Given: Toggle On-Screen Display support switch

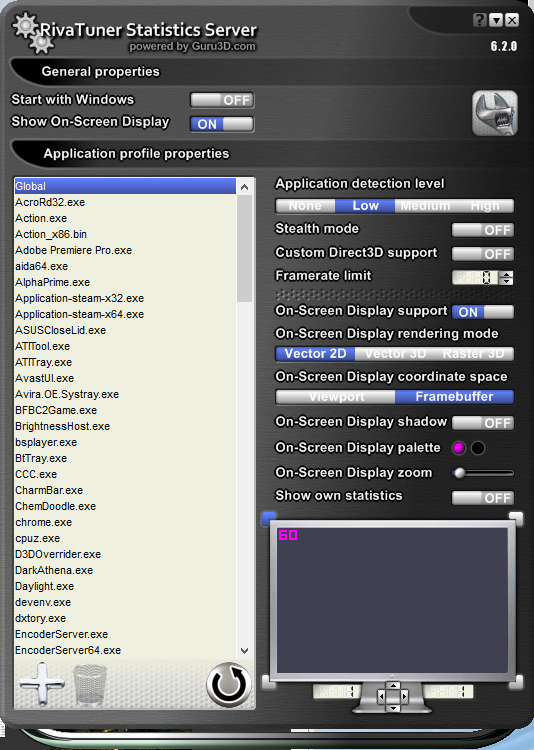Looking at the screenshot, I should click(483, 312).
